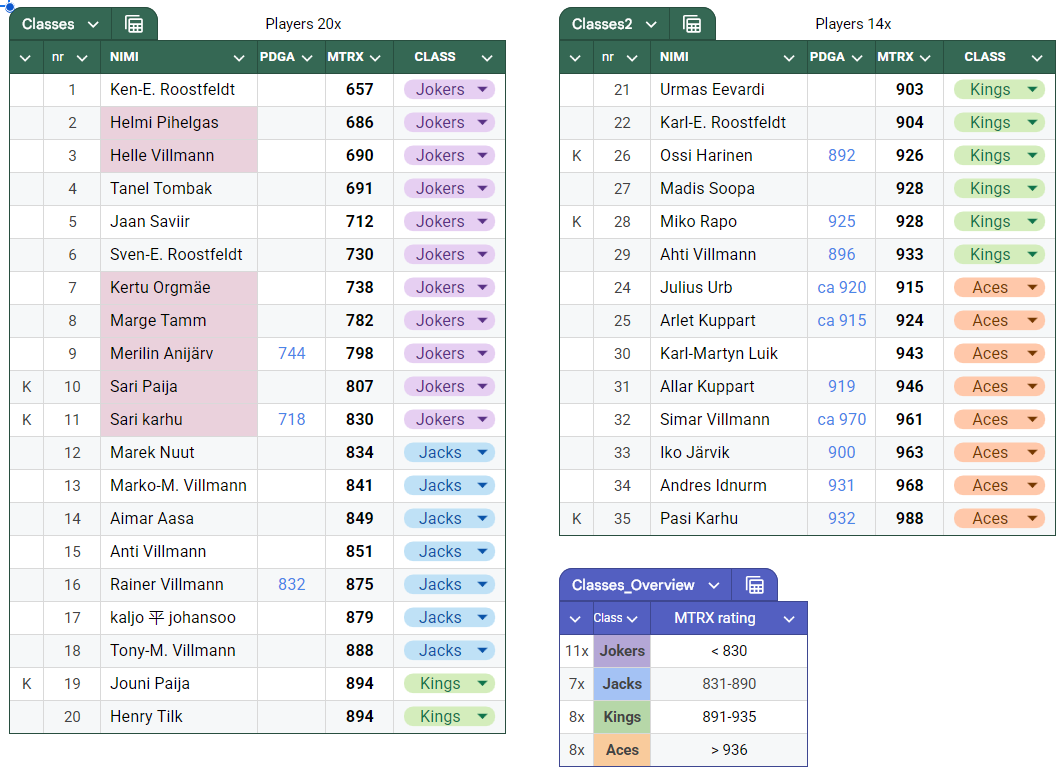Viewport: 1063px width, 772px height.
Task: Click PDGA rating 832 for Rainer Villmann
Action: click(x=291, y=585)
